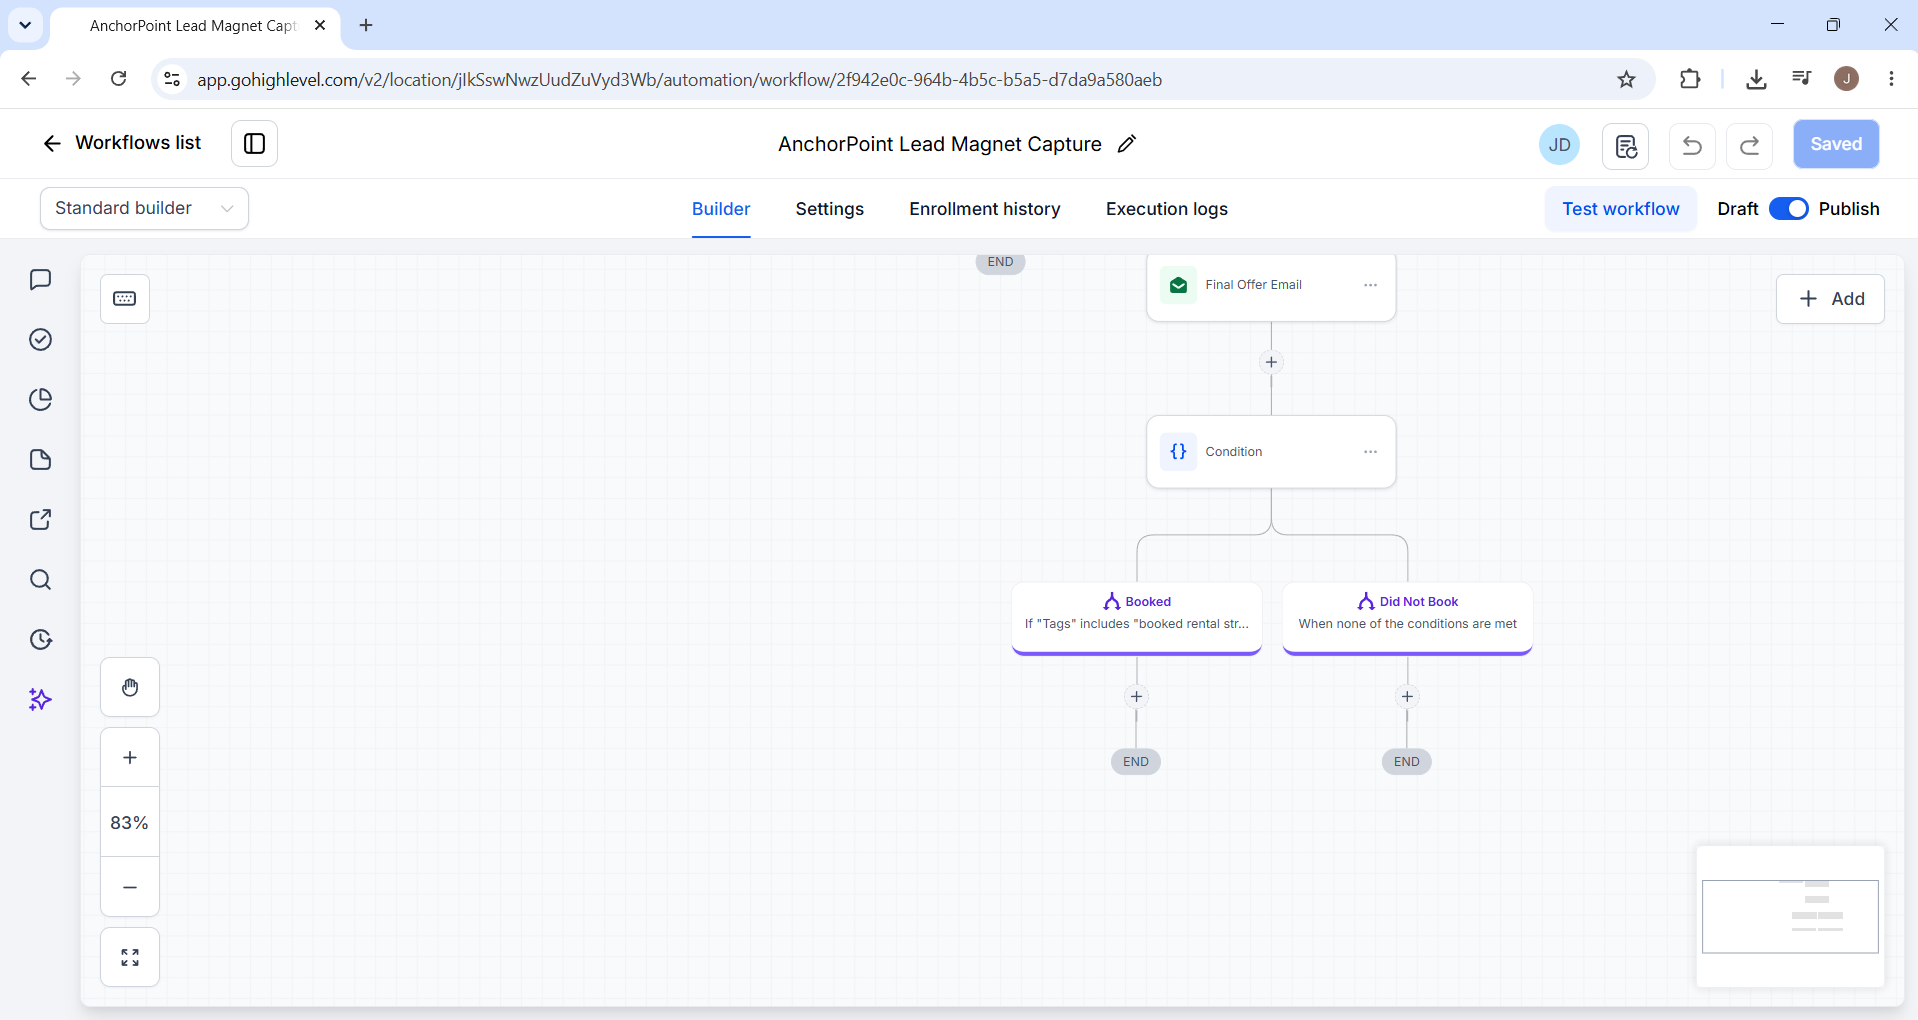The image size is (1918, 1020).
Task: Select the Condition node
Action: point(1271,452)
